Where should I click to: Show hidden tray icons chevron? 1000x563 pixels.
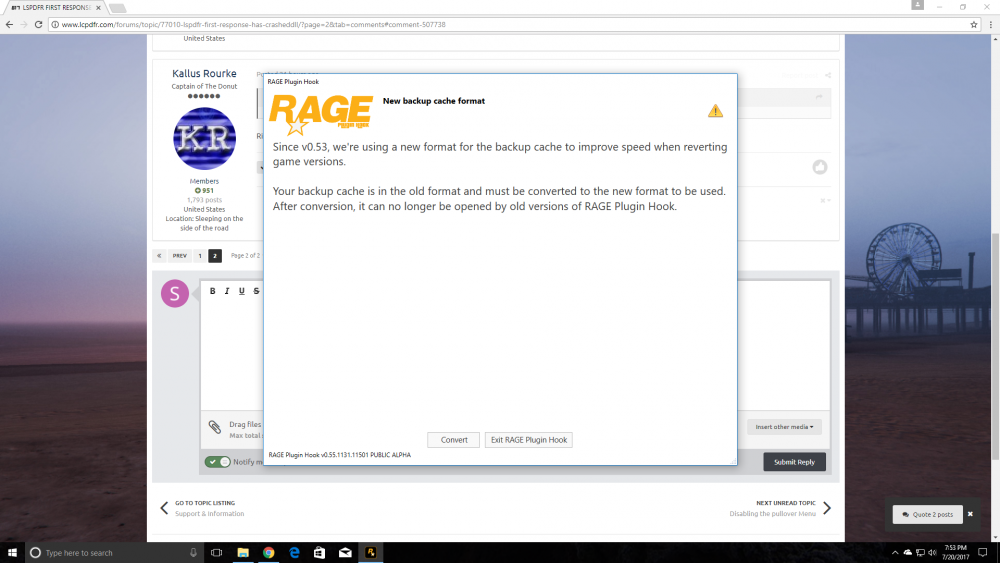click(x=895, y=553)
